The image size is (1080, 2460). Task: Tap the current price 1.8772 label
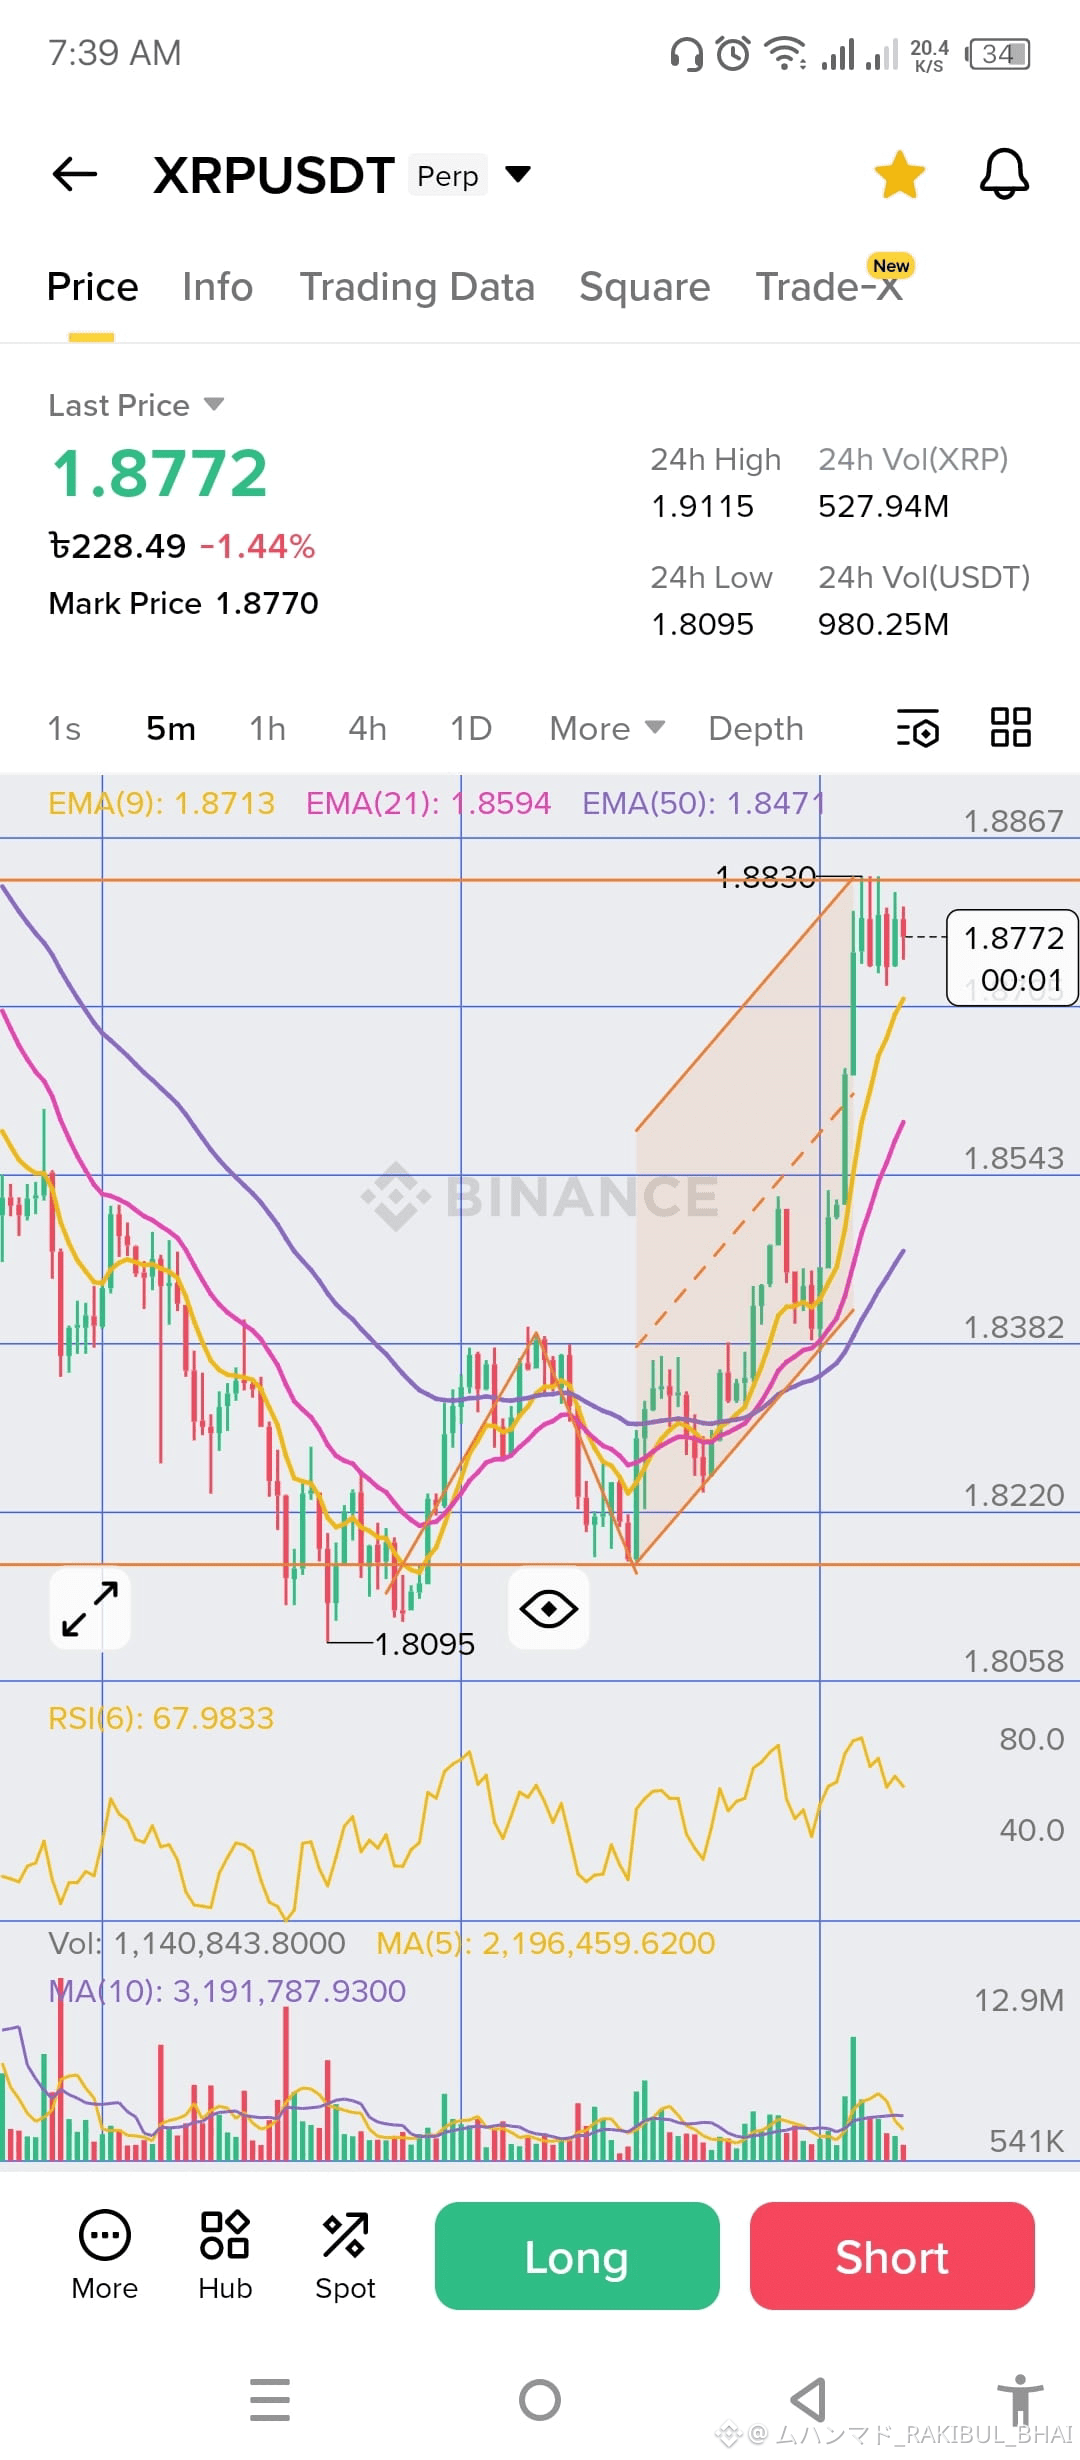[x=1012, y=957]
